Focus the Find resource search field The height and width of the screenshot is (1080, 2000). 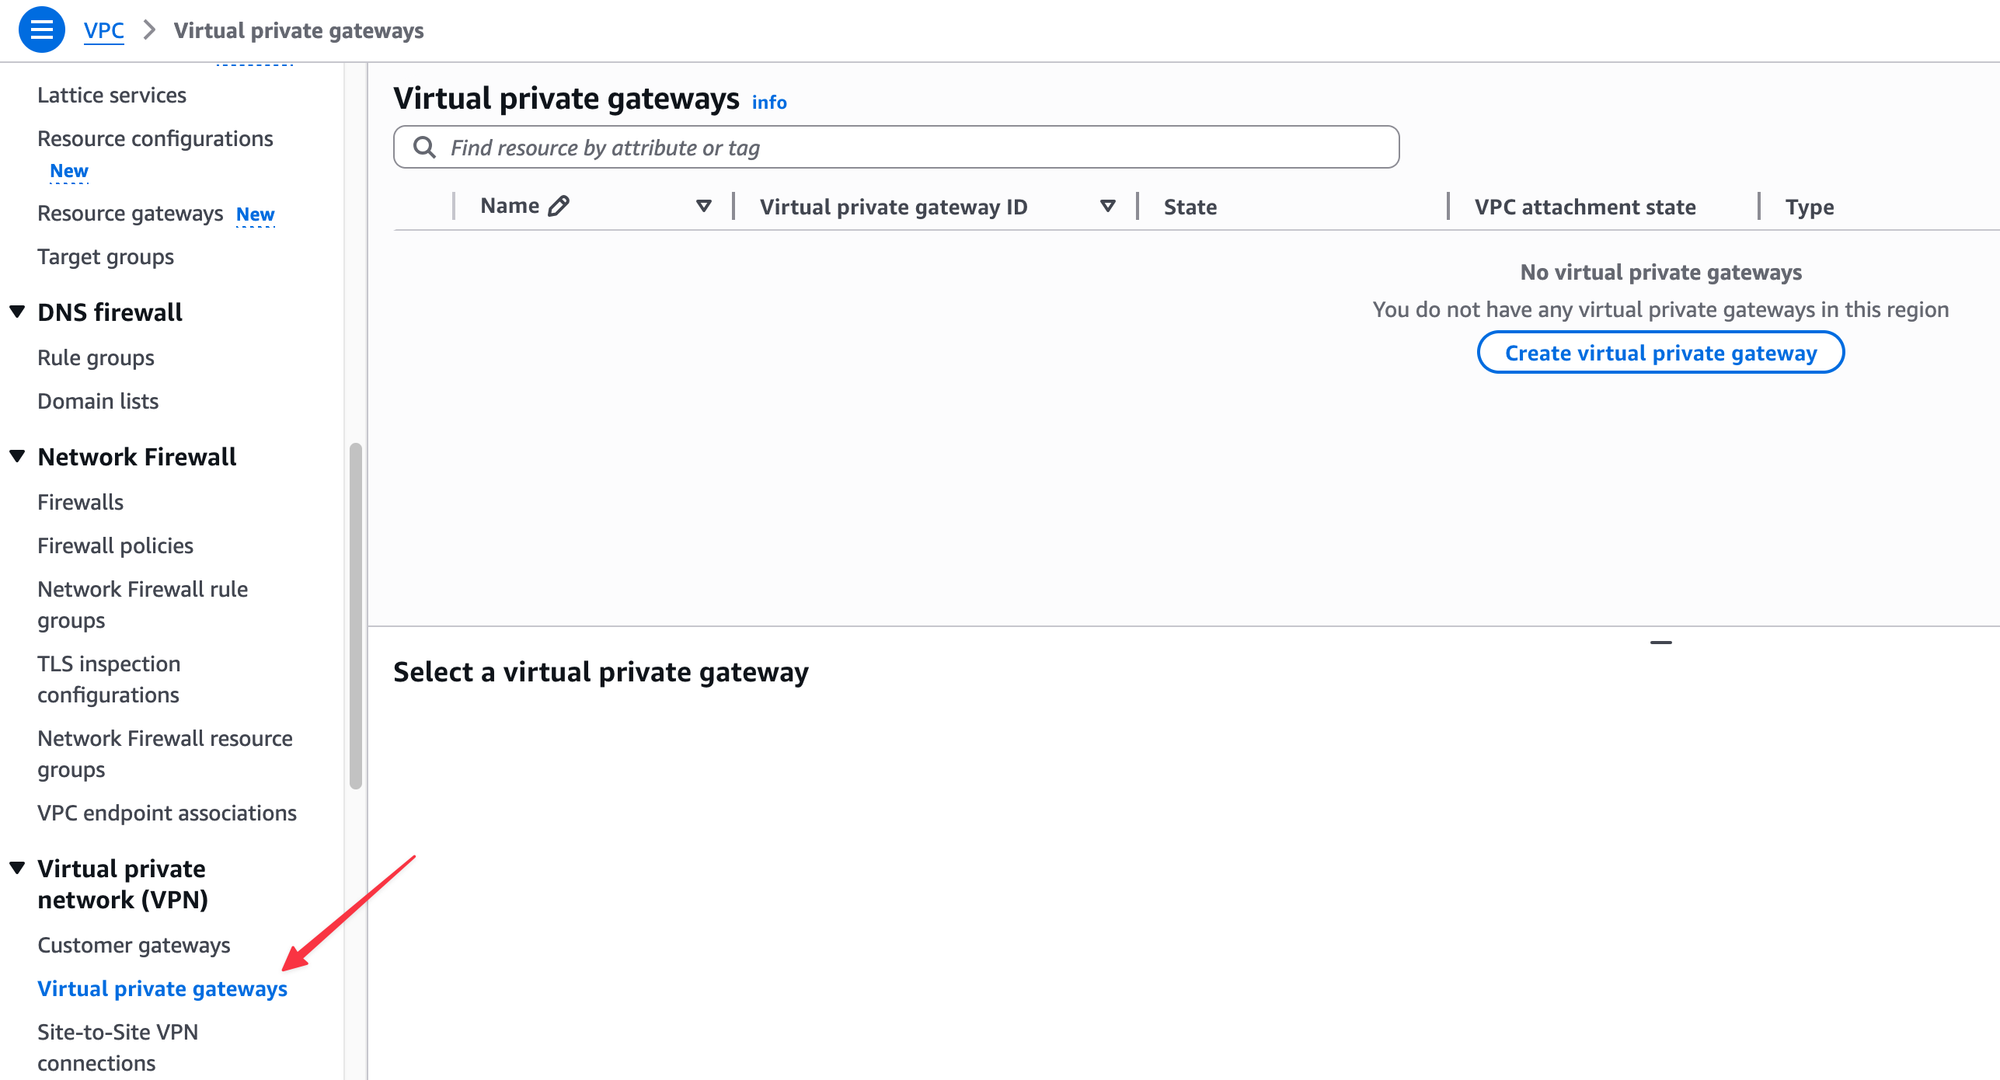(x=896, y=148)
